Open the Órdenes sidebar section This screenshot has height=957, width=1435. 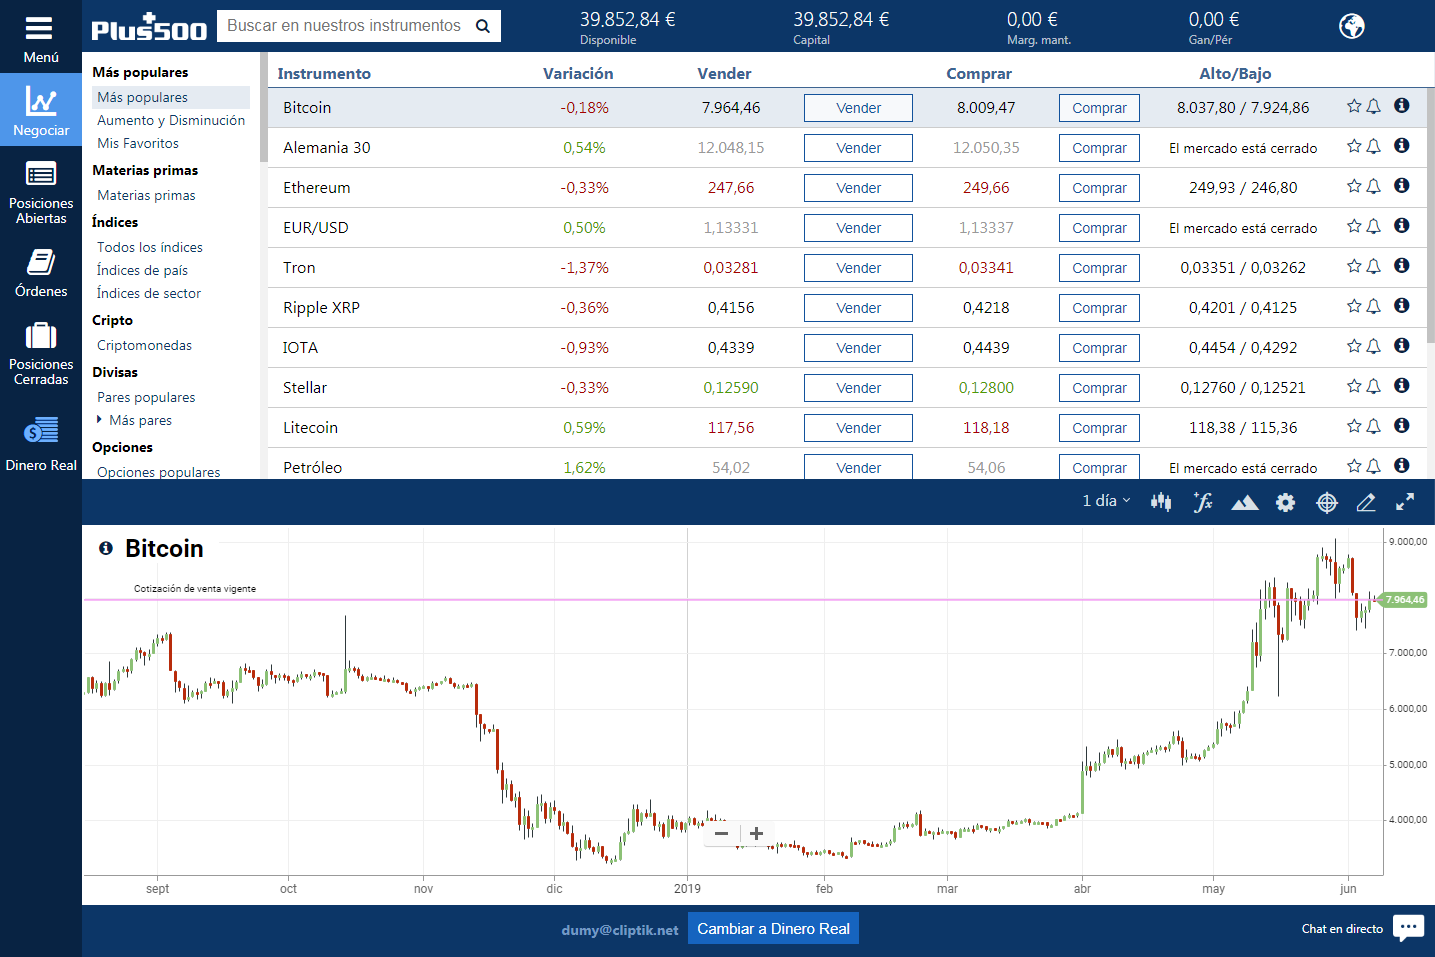point(41,272)
